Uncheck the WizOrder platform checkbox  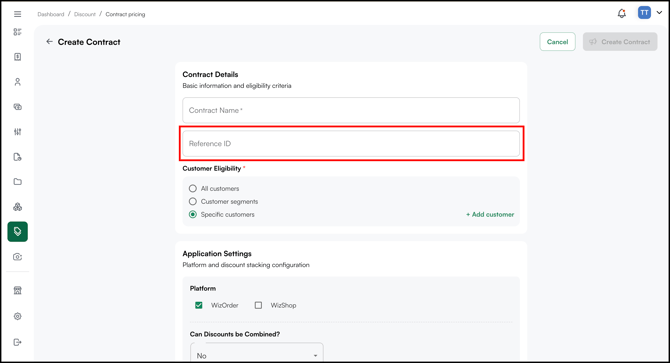(x=199, y=305)
